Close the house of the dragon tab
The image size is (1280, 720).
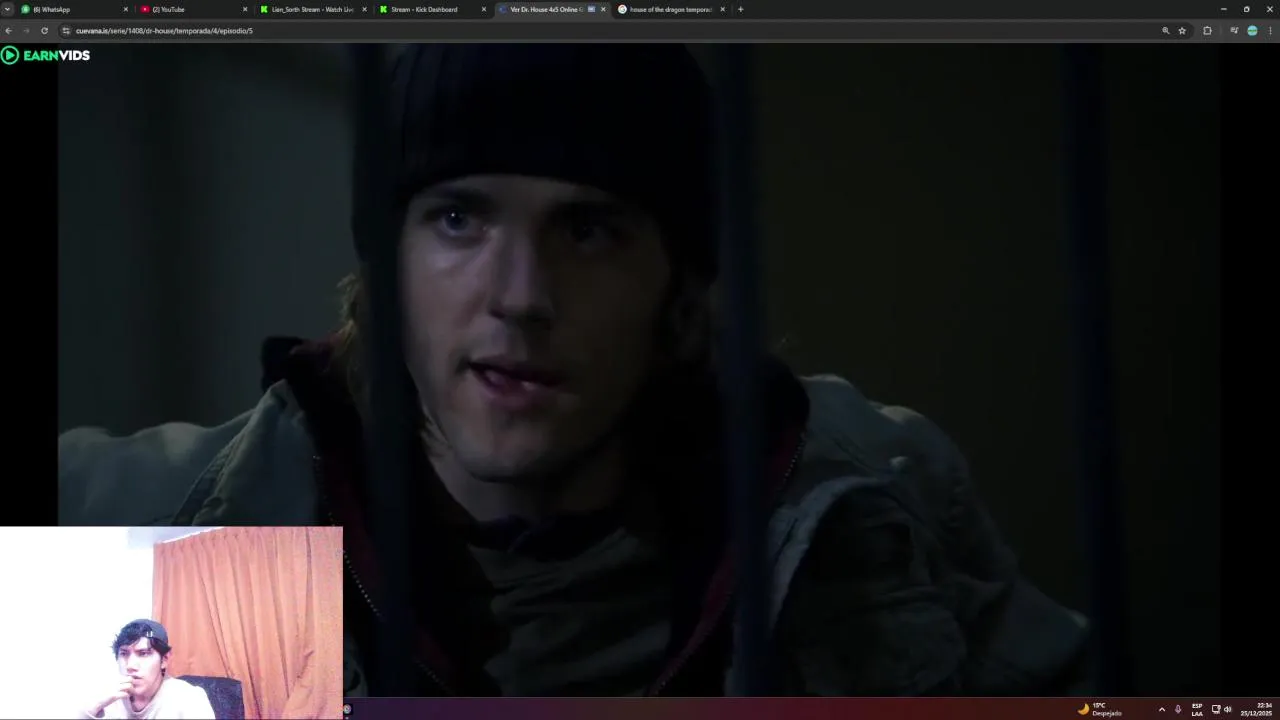pyautogui.click(x=722, y=9)
